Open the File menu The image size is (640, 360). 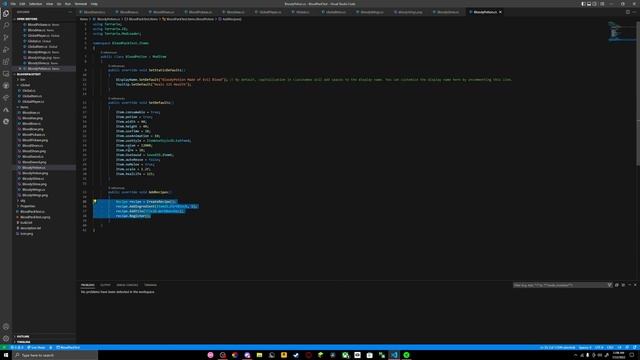[x=13, y=4]
